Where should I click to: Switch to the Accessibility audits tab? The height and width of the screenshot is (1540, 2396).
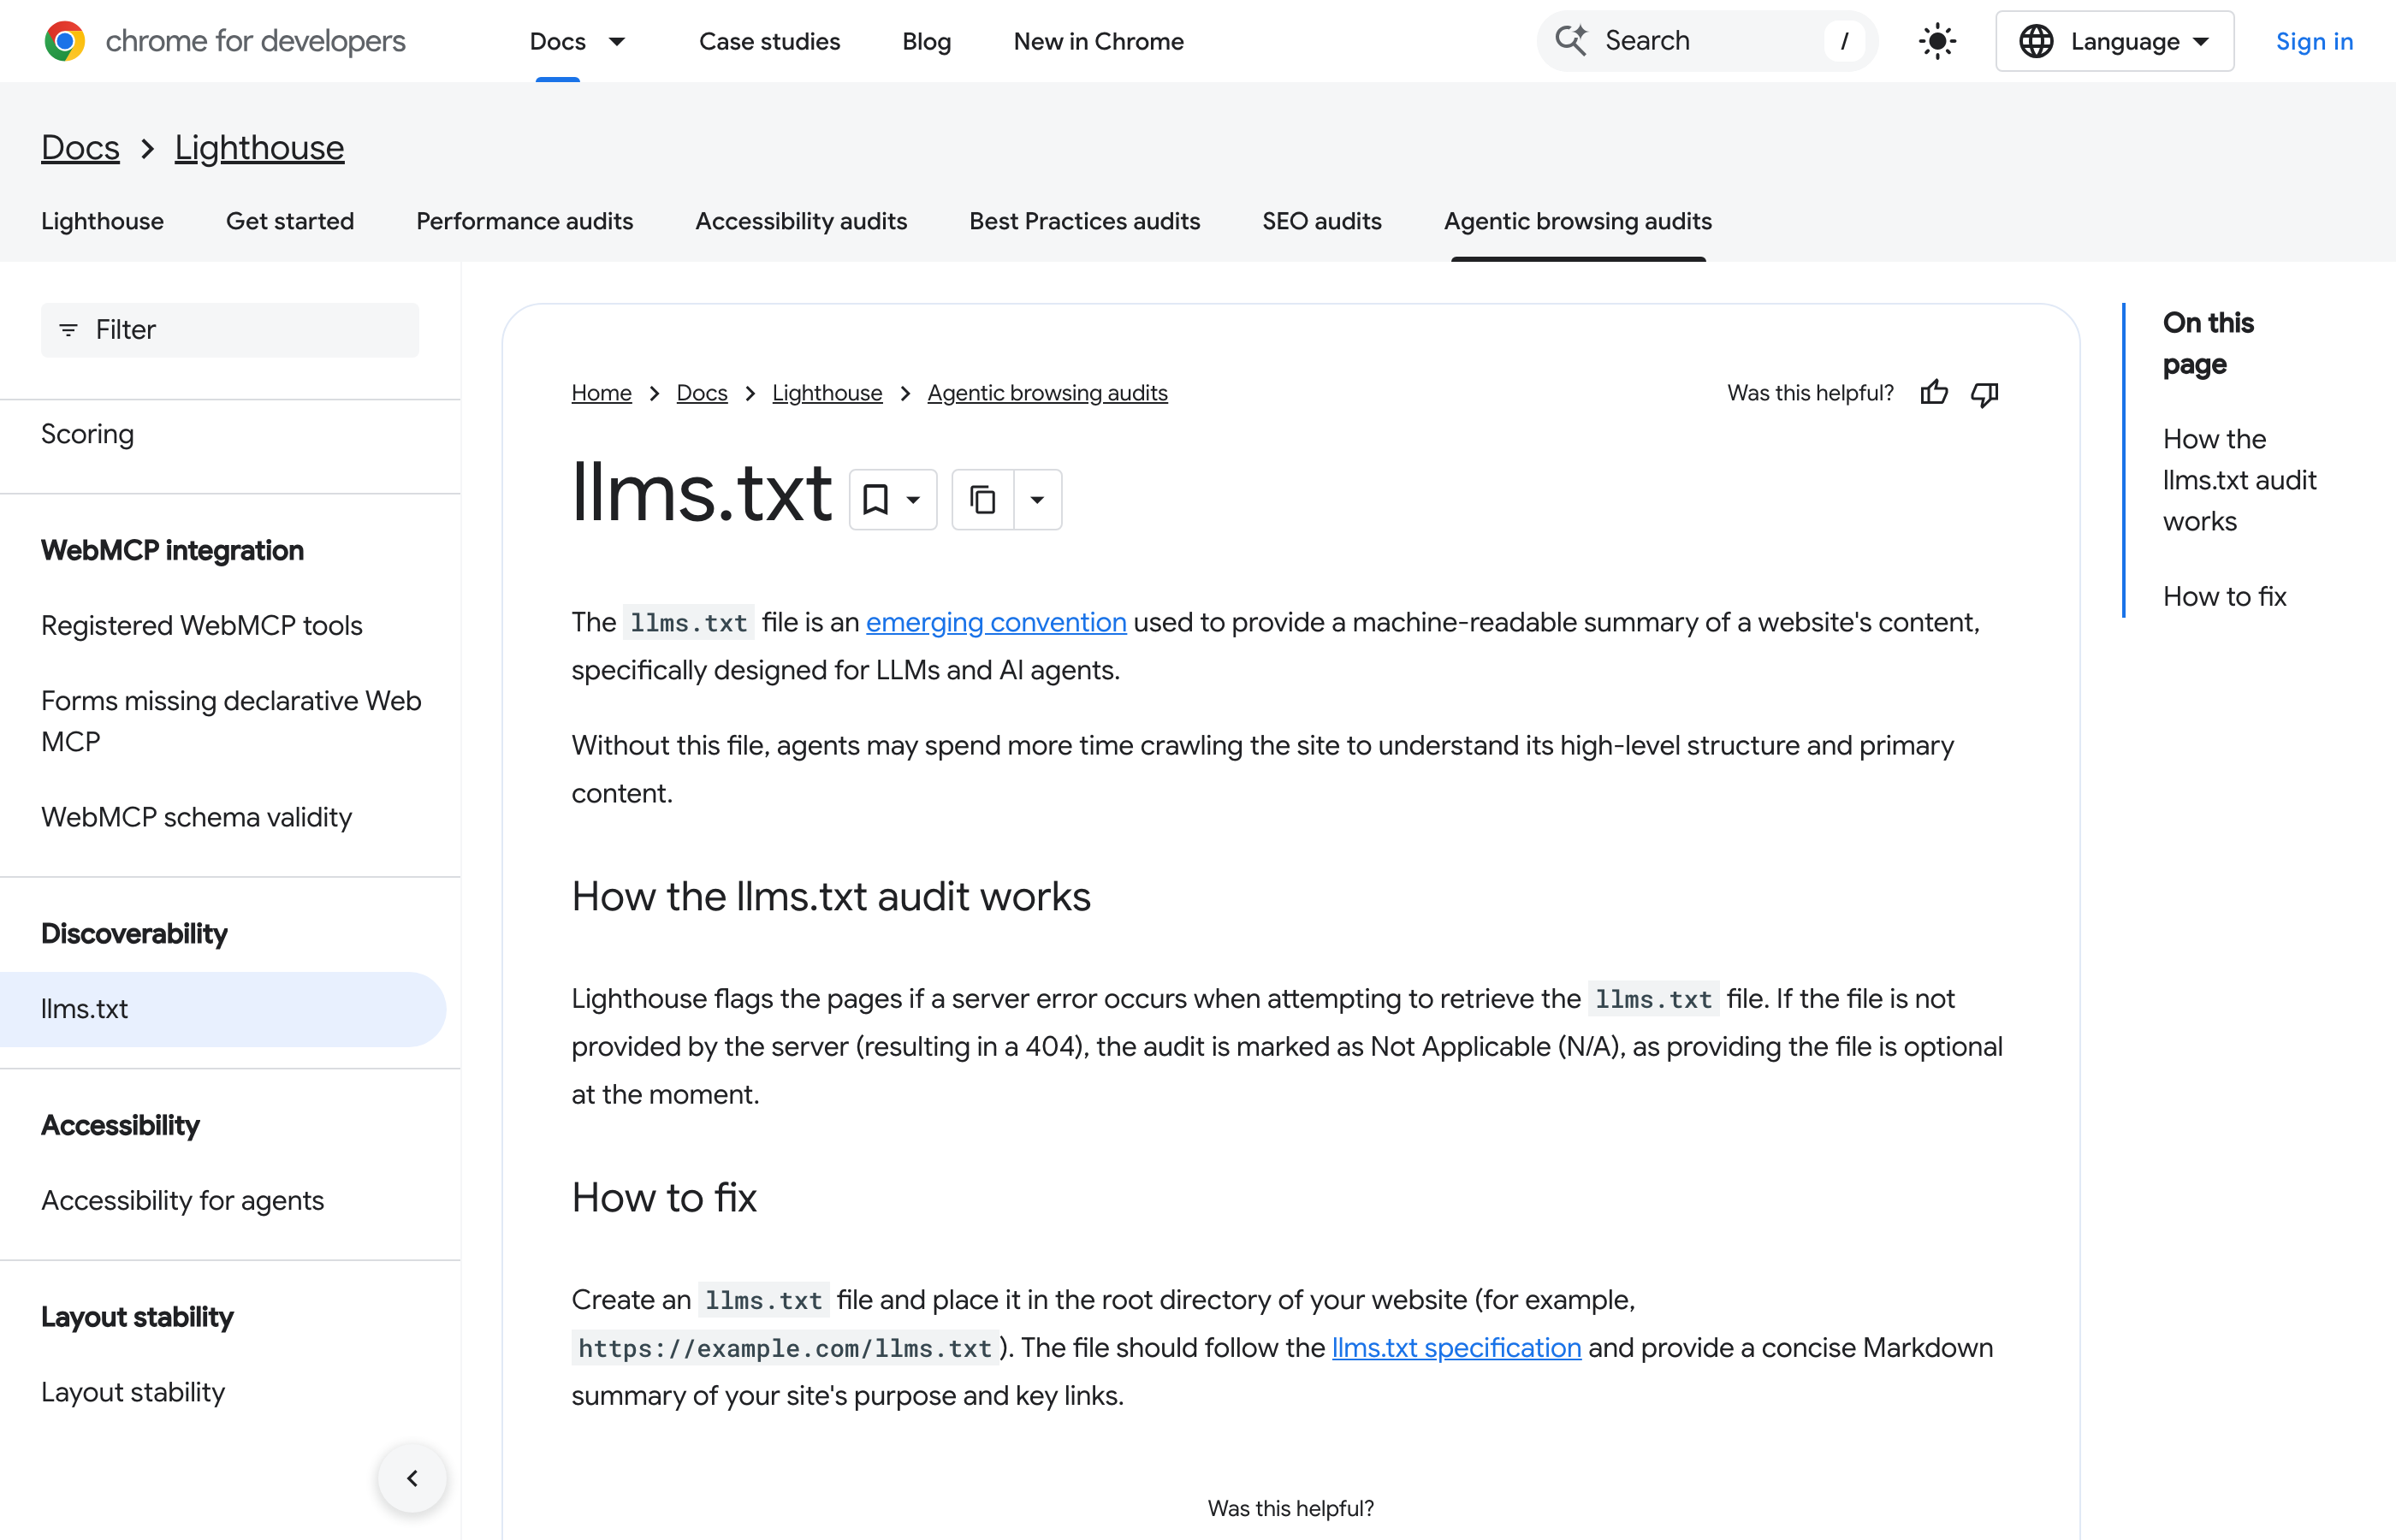click(801, 221)
